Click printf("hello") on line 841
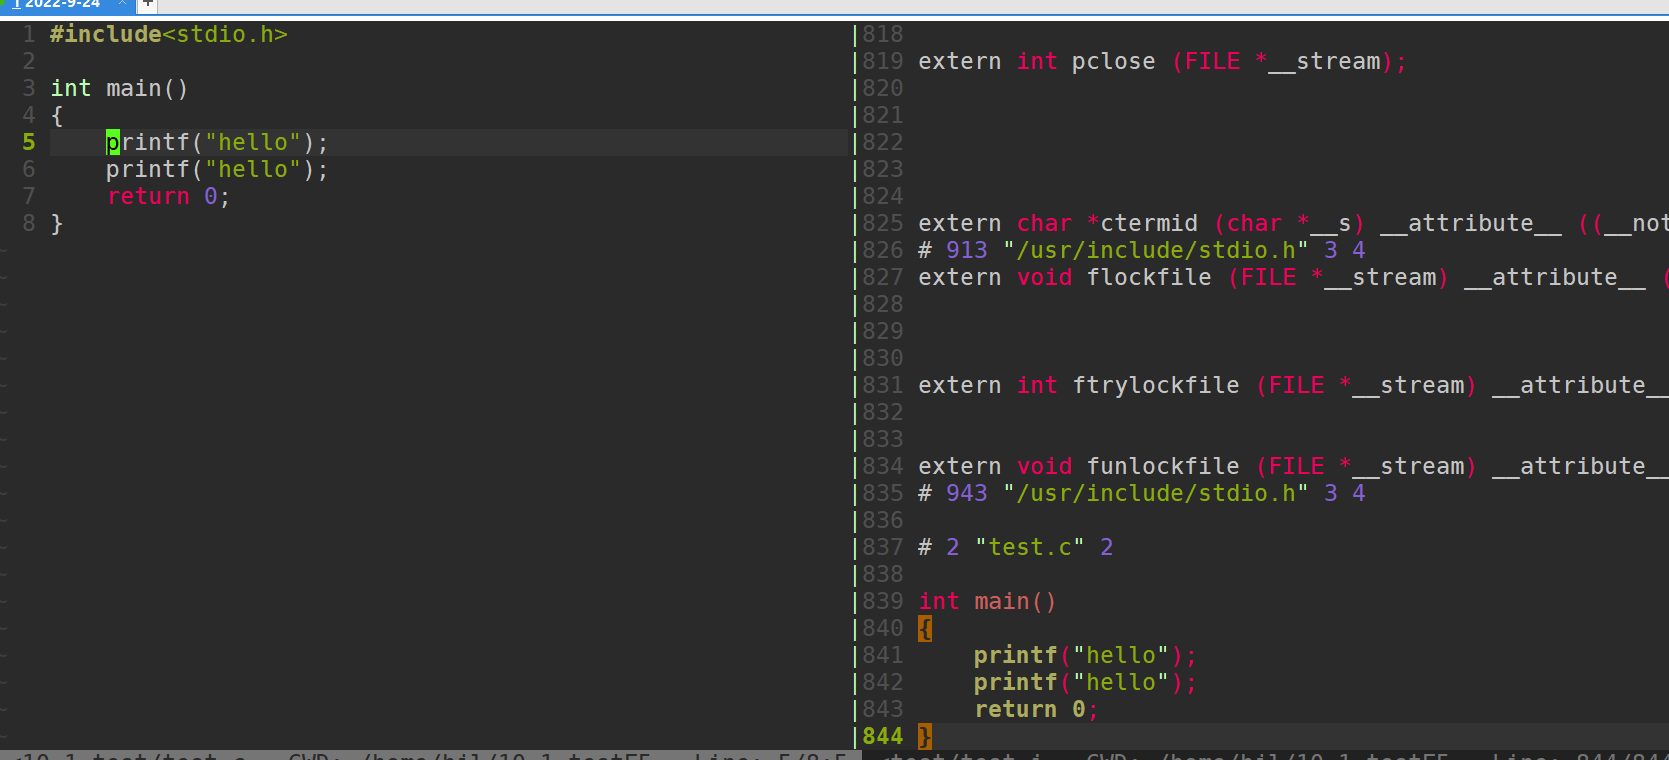 [1085, 655]
